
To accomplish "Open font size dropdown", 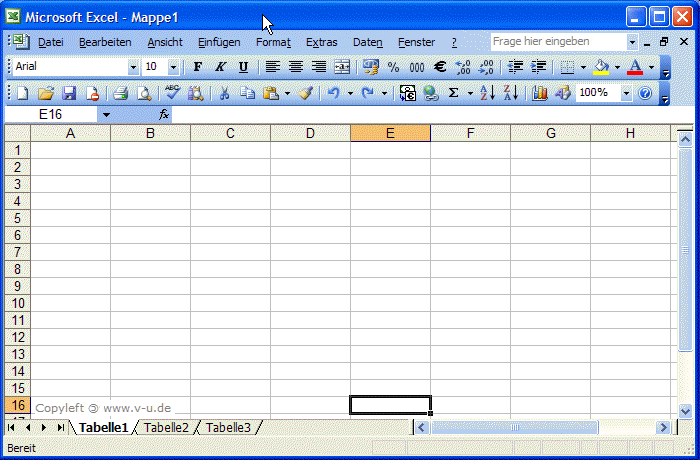I will pyautogui.click(x=173, y=67).
